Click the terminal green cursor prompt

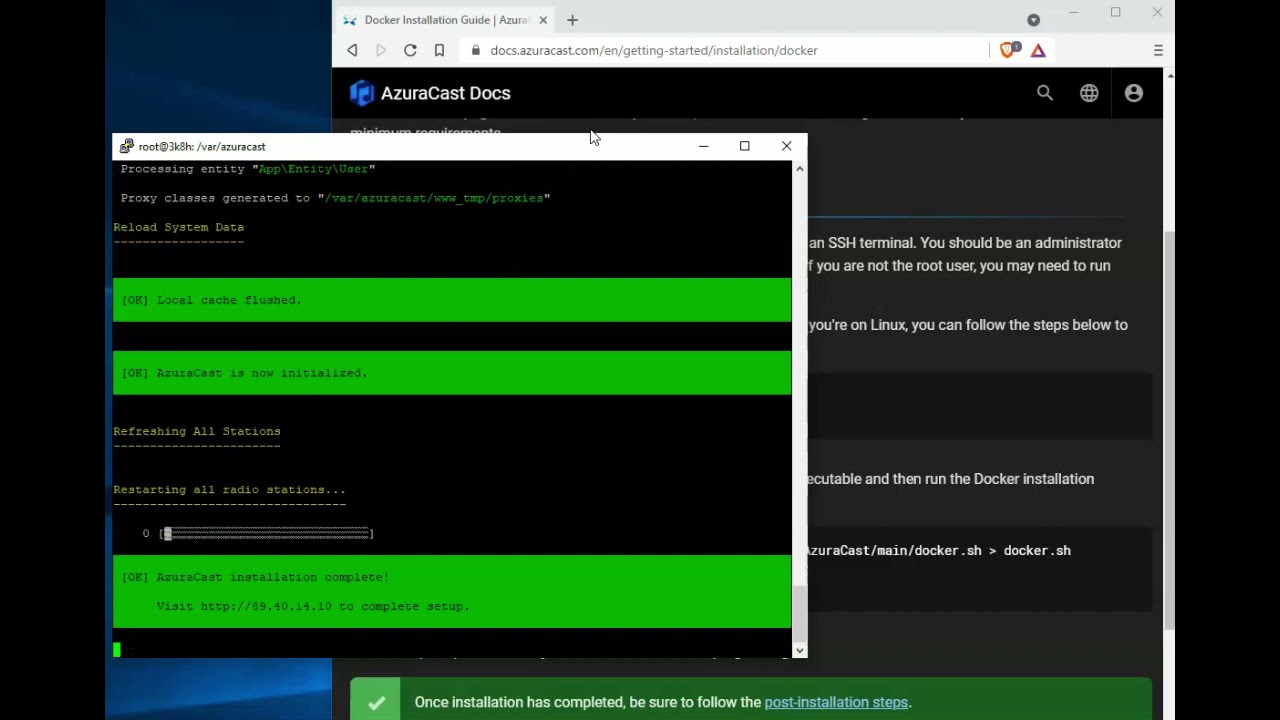[x=117, y=650]
